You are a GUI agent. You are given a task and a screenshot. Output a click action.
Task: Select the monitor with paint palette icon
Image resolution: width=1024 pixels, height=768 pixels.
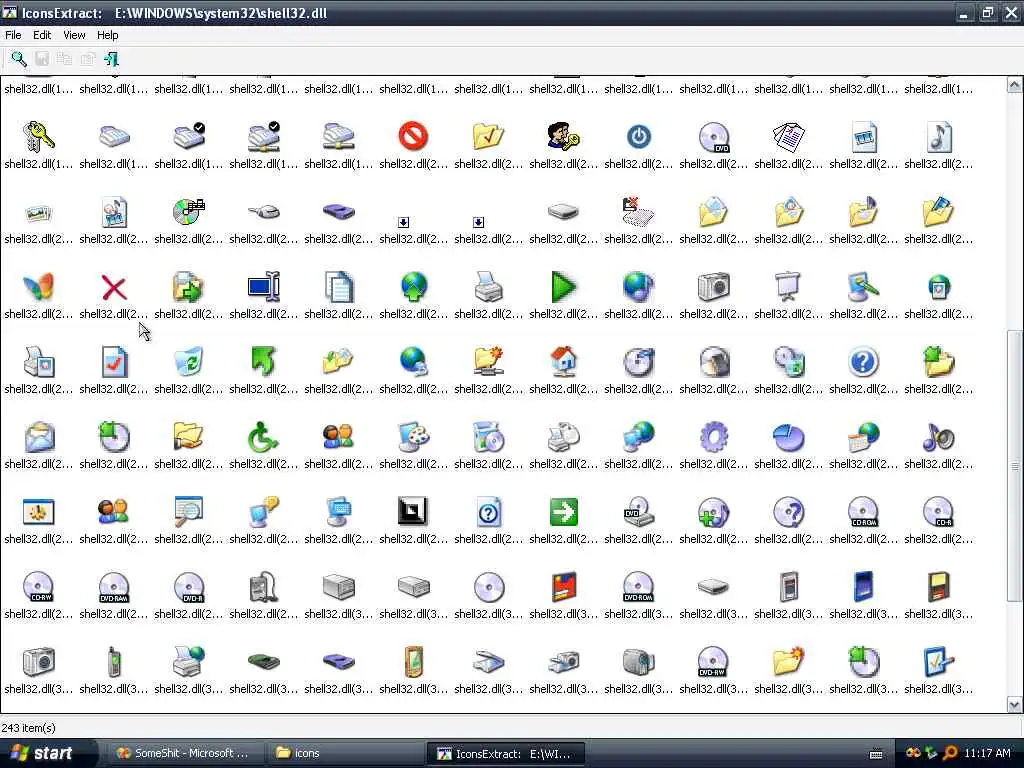coord(413,437)
